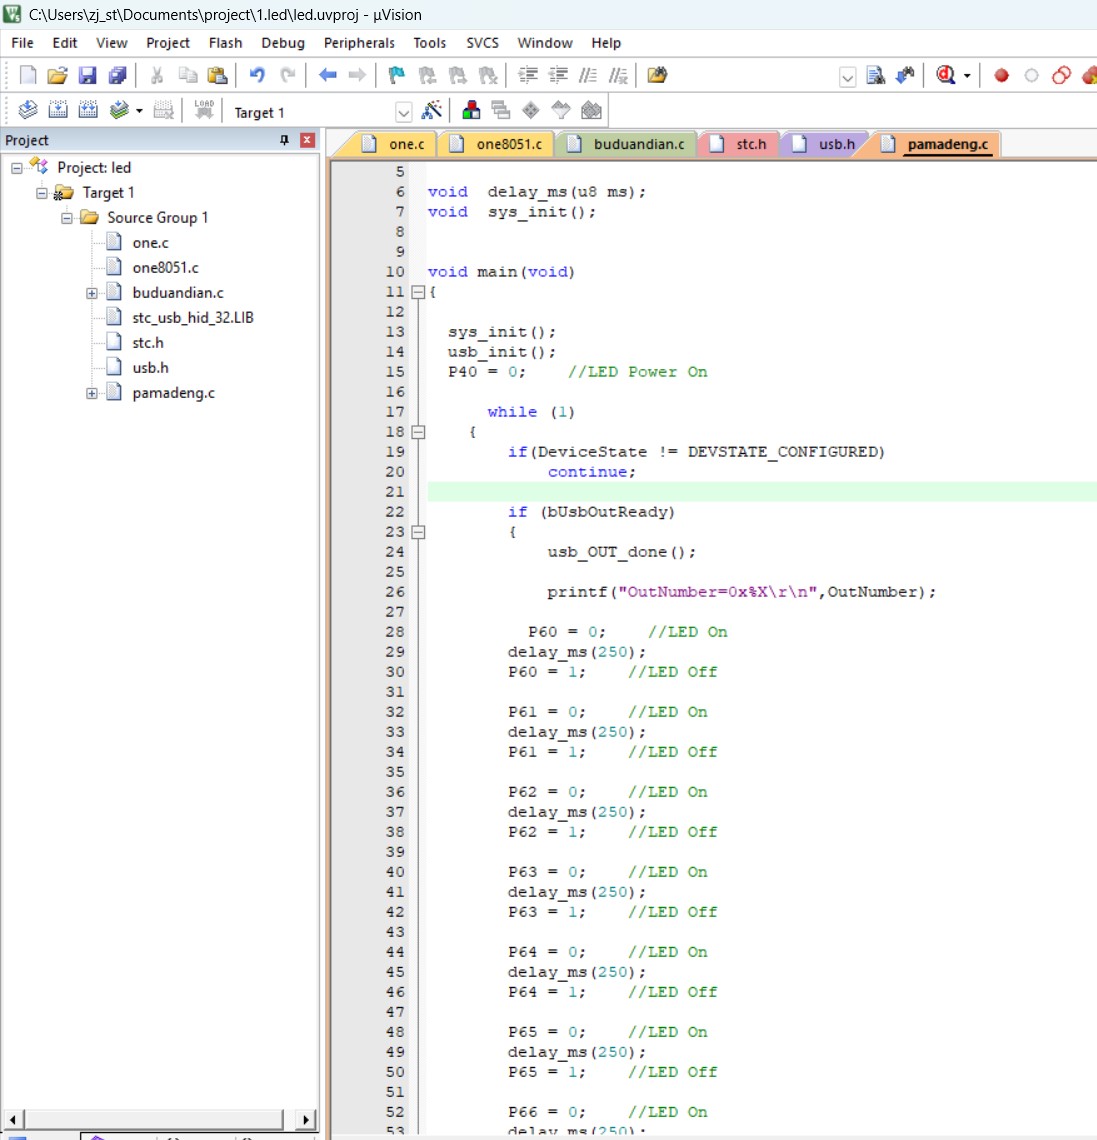Collapse the Source Group 1 folder
The image size is (1097, 1140).
pos(66,218)
